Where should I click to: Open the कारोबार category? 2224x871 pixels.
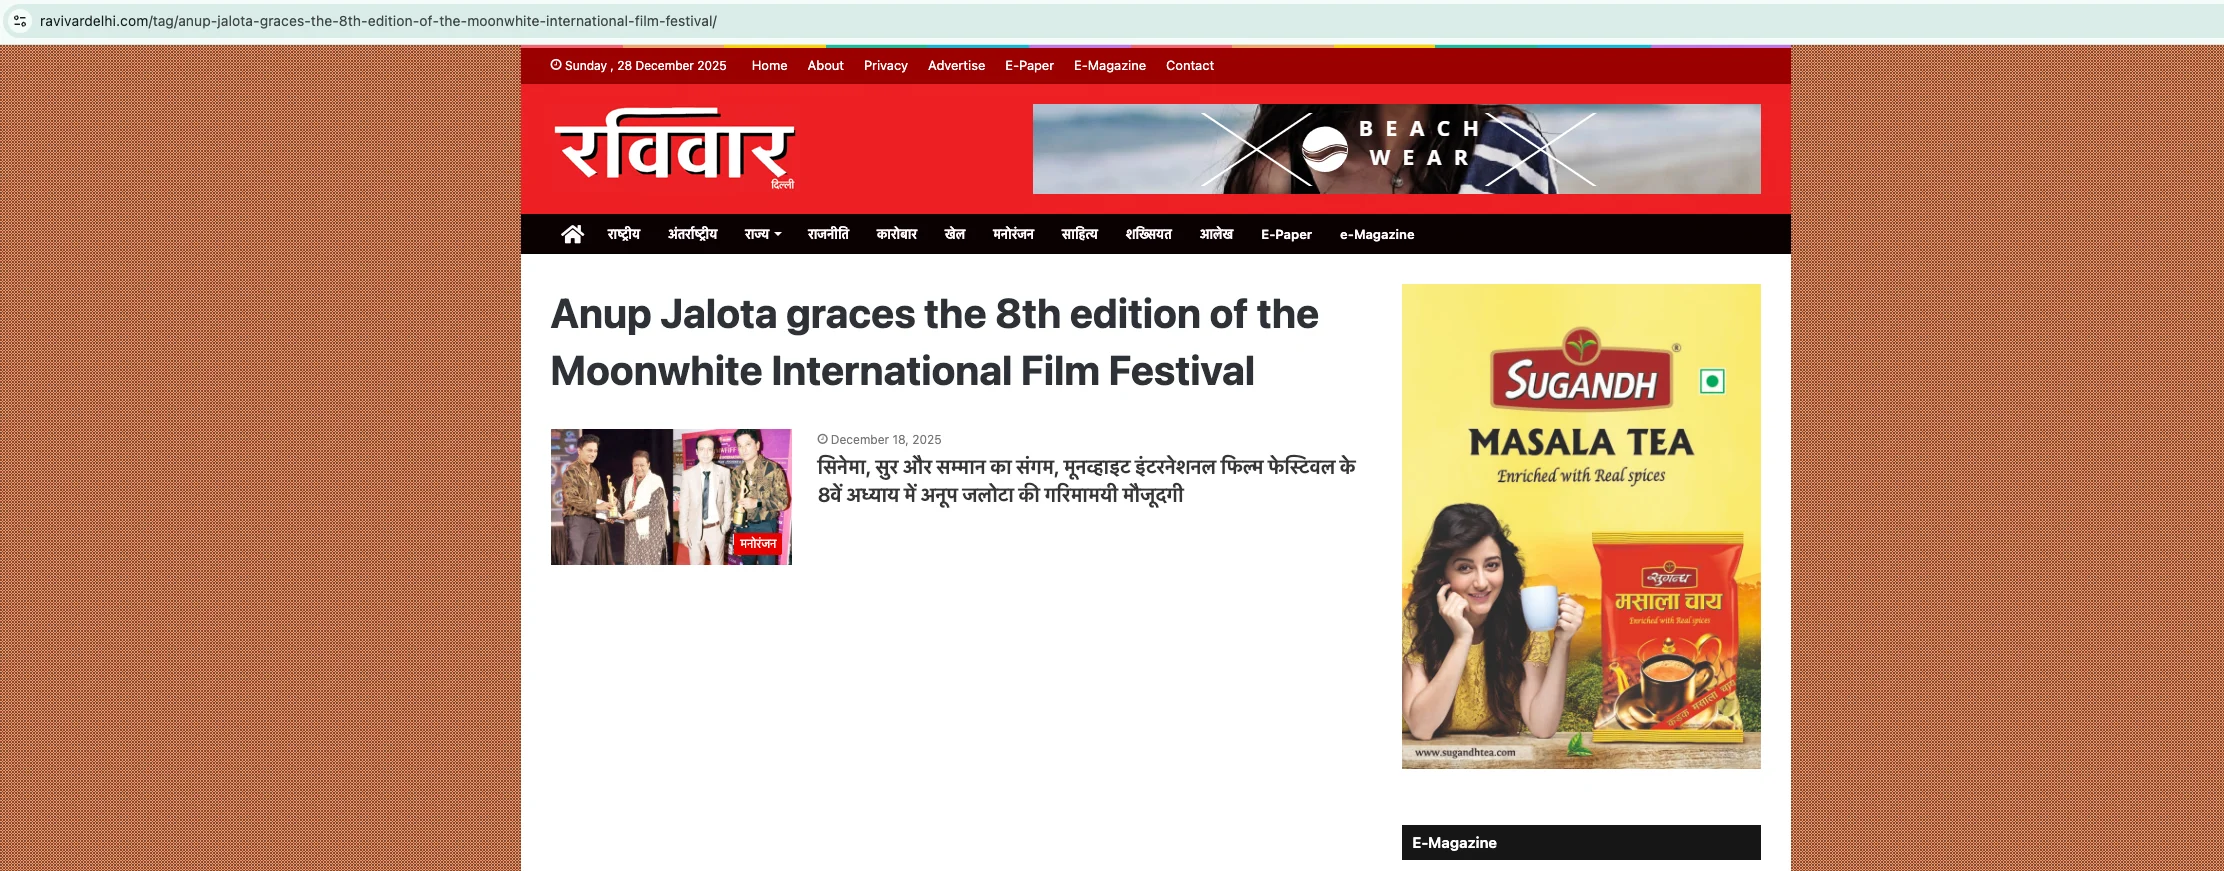[x=897, y=234]
